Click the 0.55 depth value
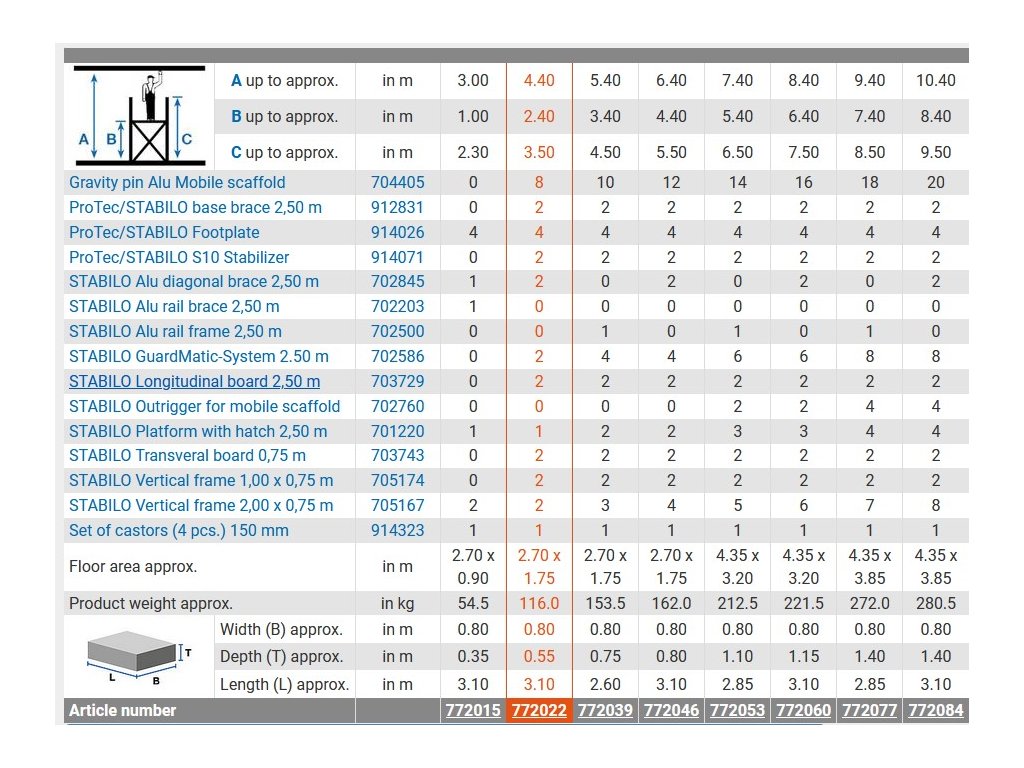This screenshot has height=768, width=1024. [x=539, y=656]
